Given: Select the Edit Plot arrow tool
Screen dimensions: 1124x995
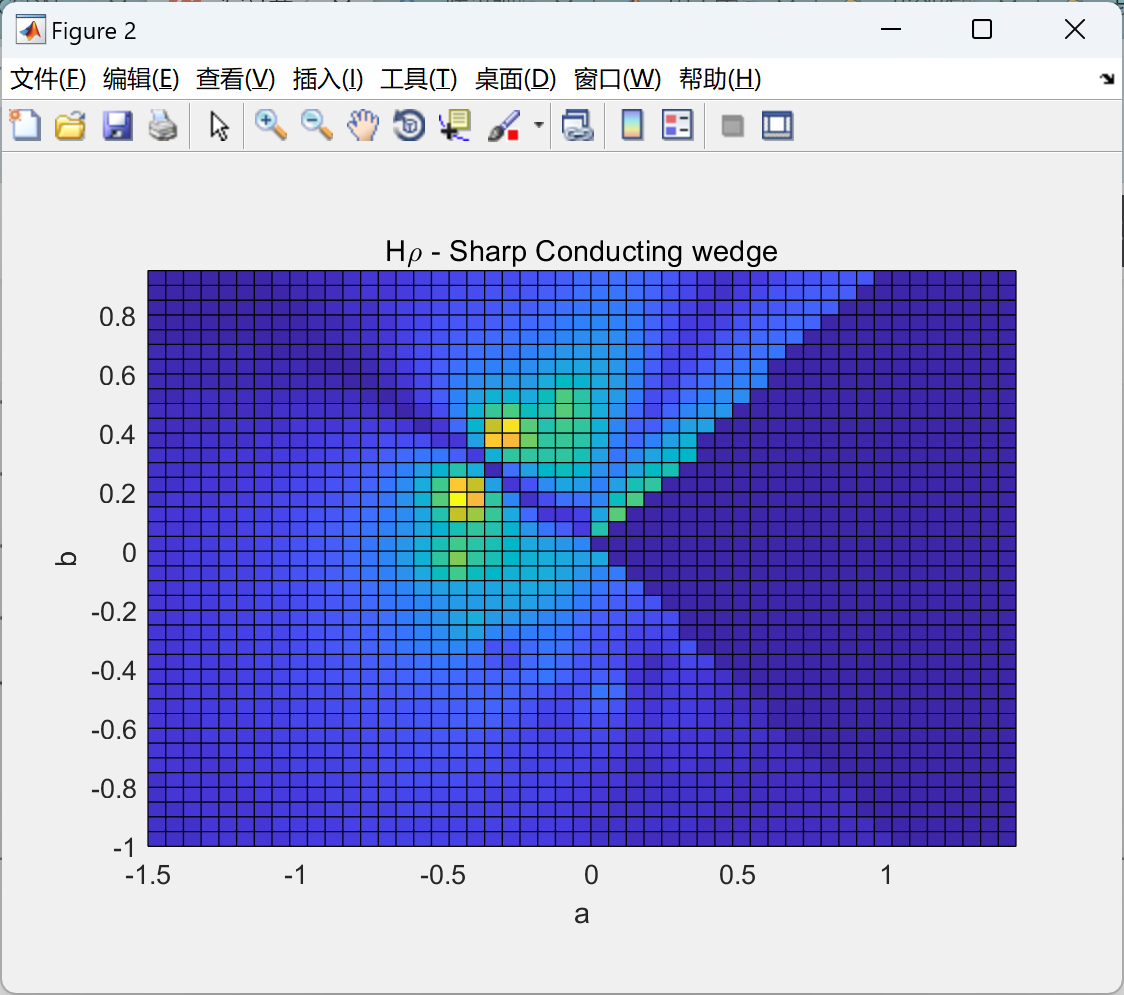Looking at the screenshot, I should [x=219, y=125].
